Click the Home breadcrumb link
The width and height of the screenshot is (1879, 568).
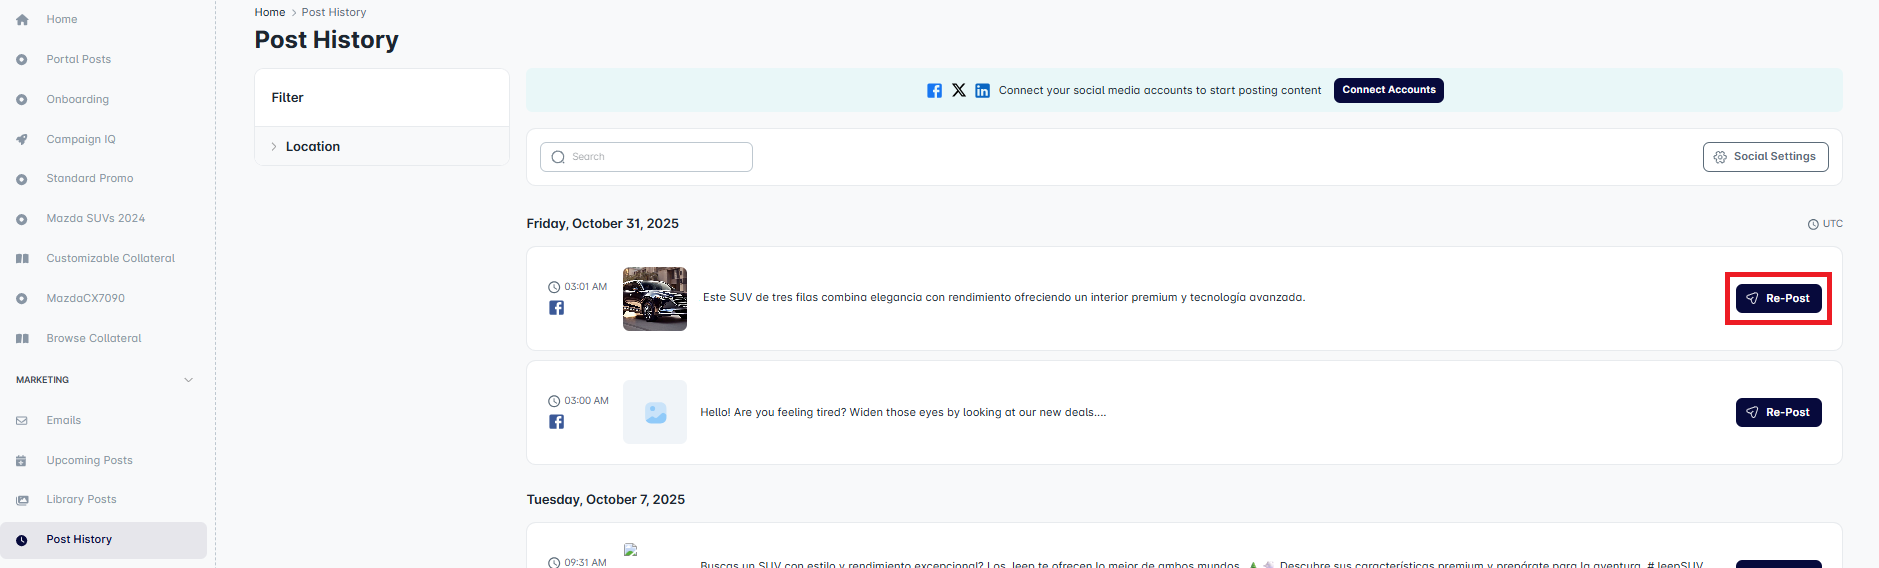click(x=269, y=12)
